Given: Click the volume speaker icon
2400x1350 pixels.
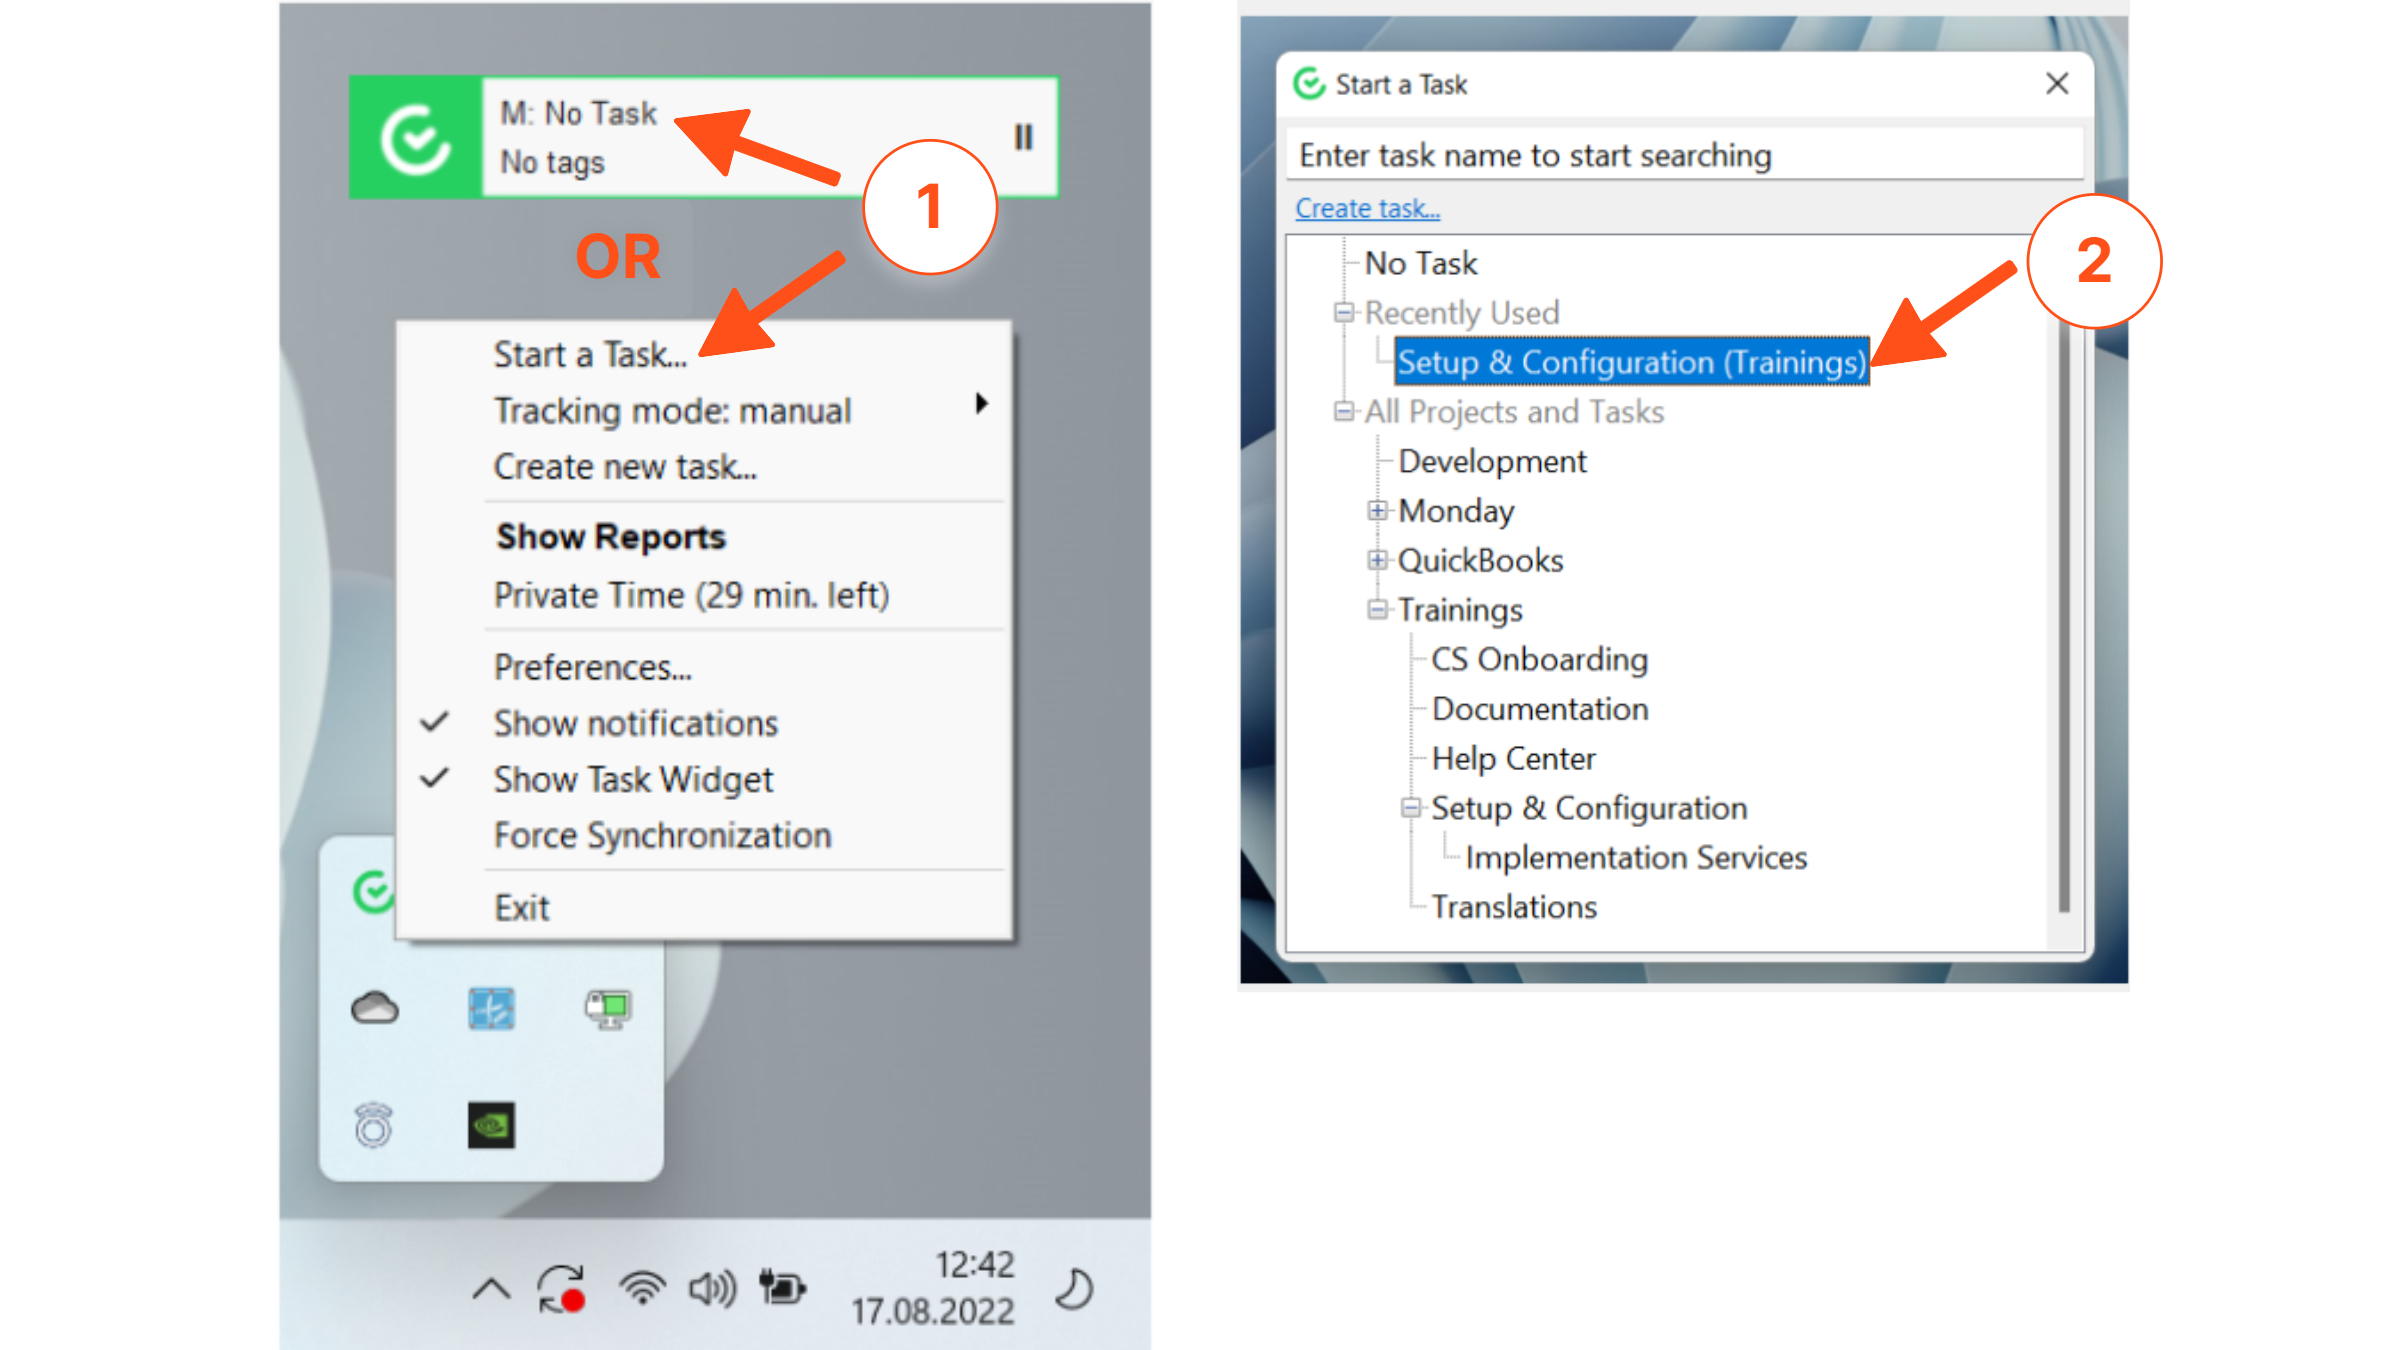Looking at the screenshot, I should [x=712, y=1289].
